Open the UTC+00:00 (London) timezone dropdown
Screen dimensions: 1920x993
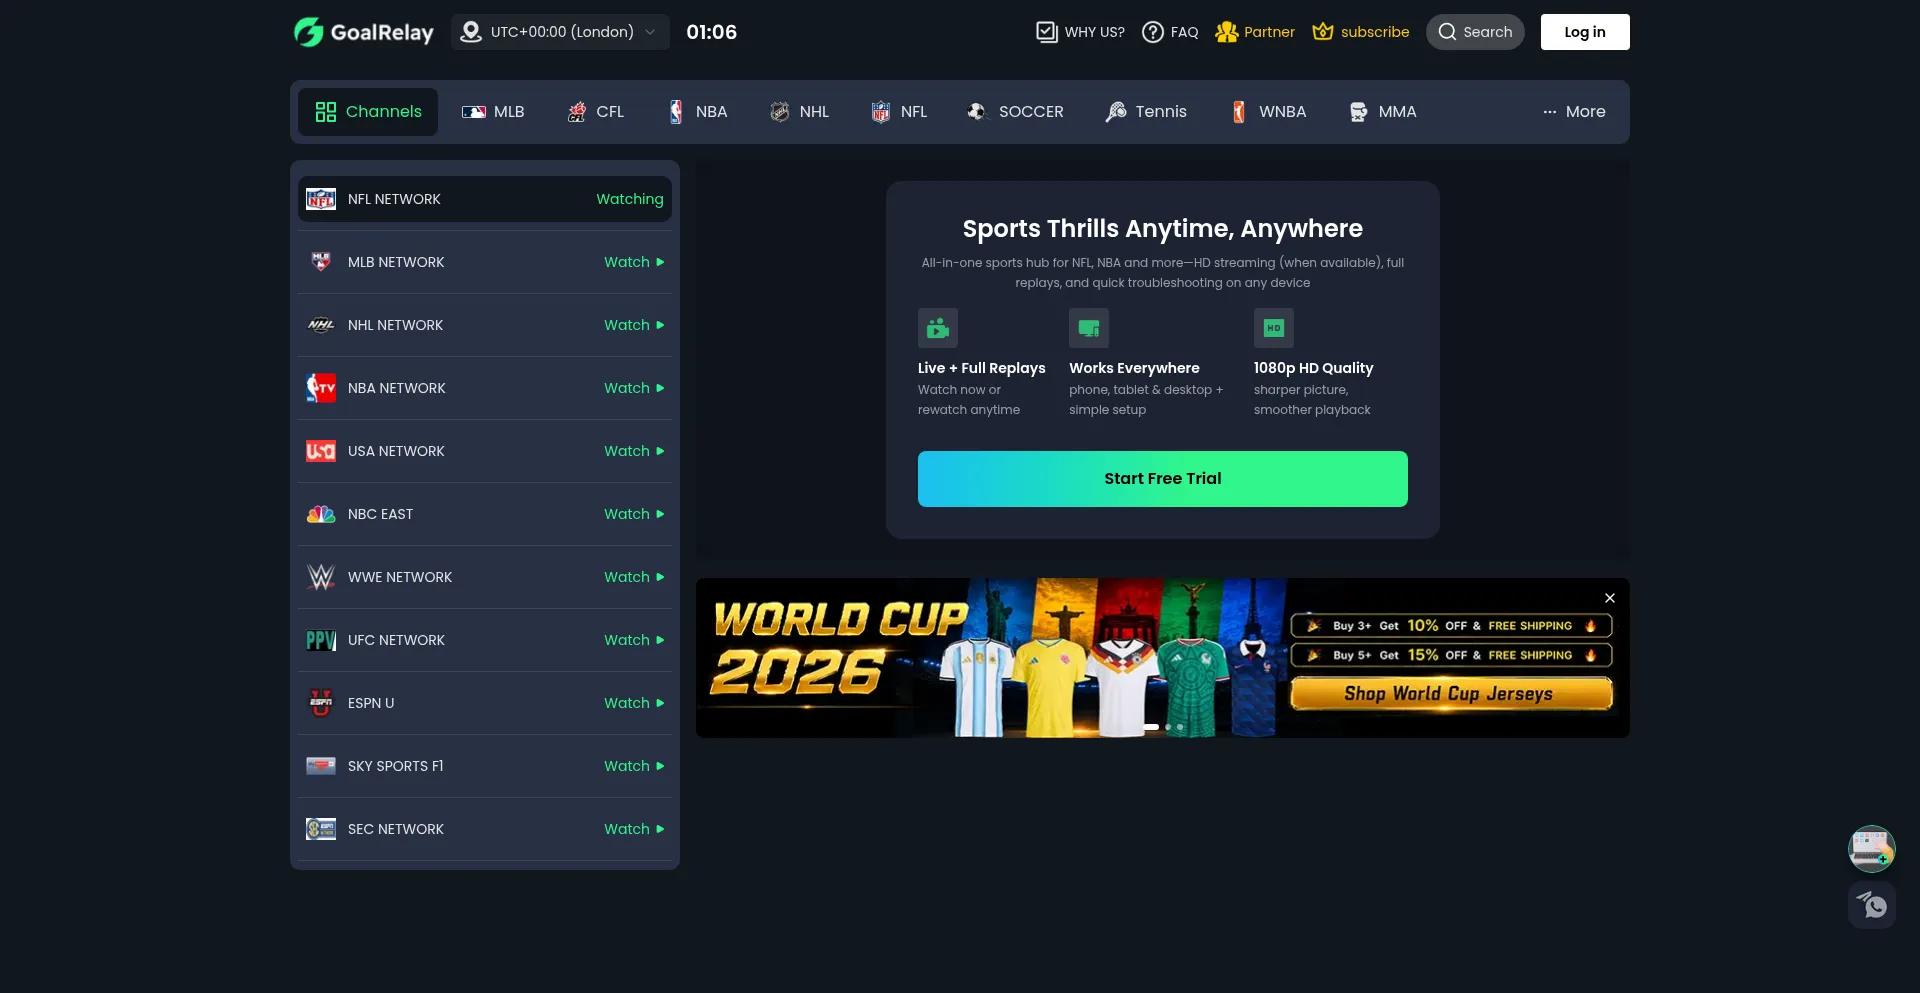pos(560,32)
